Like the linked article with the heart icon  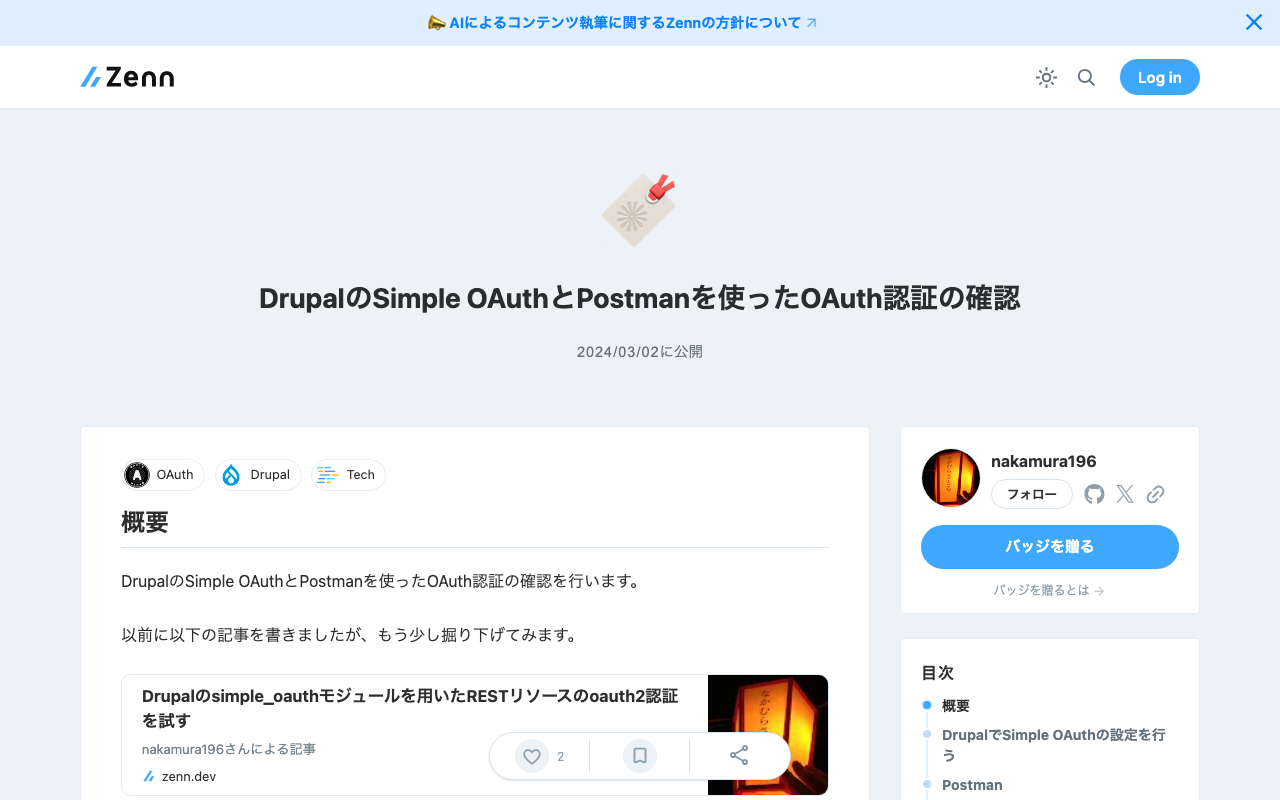coord(531,756)
